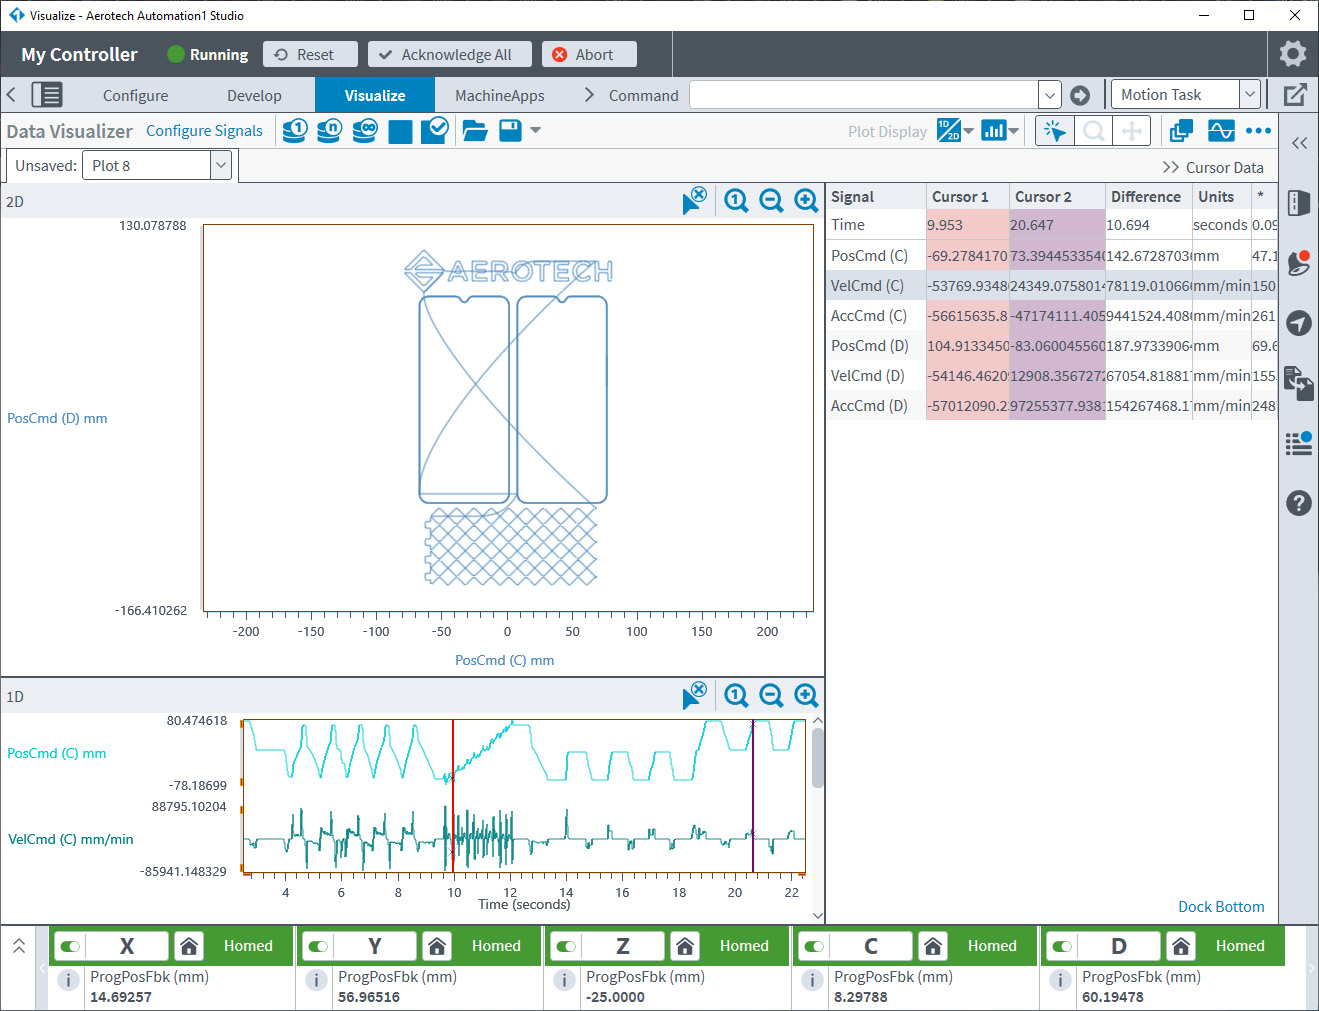Start continuous data collection

tap(365, 131)
